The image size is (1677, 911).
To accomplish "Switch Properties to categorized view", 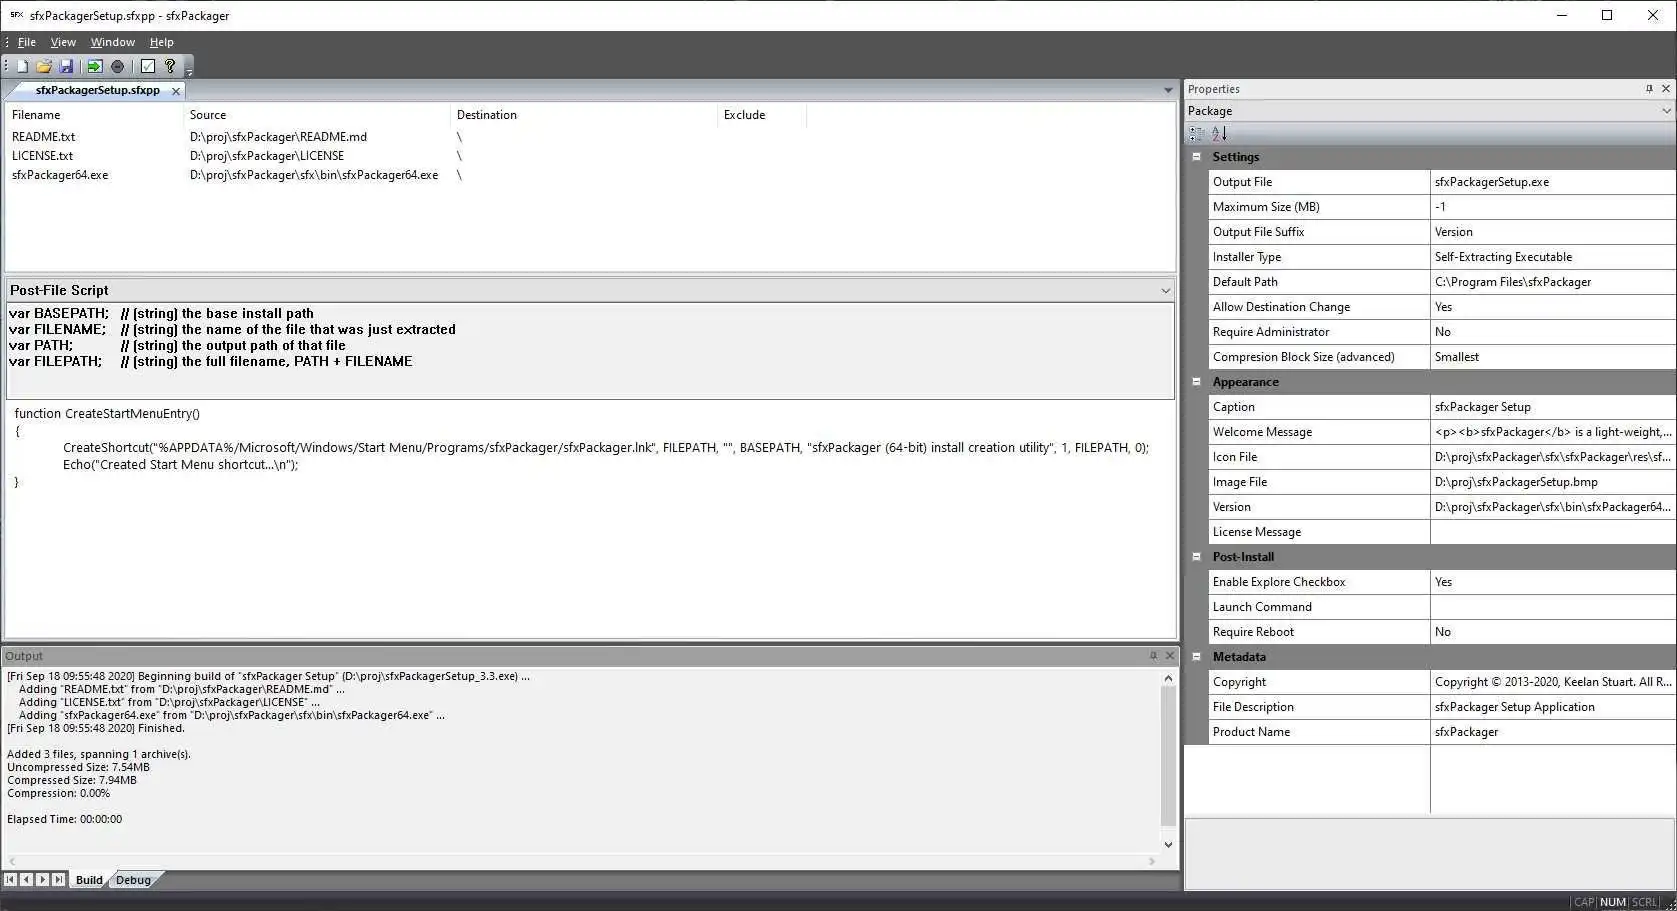I will [1197, 133].
